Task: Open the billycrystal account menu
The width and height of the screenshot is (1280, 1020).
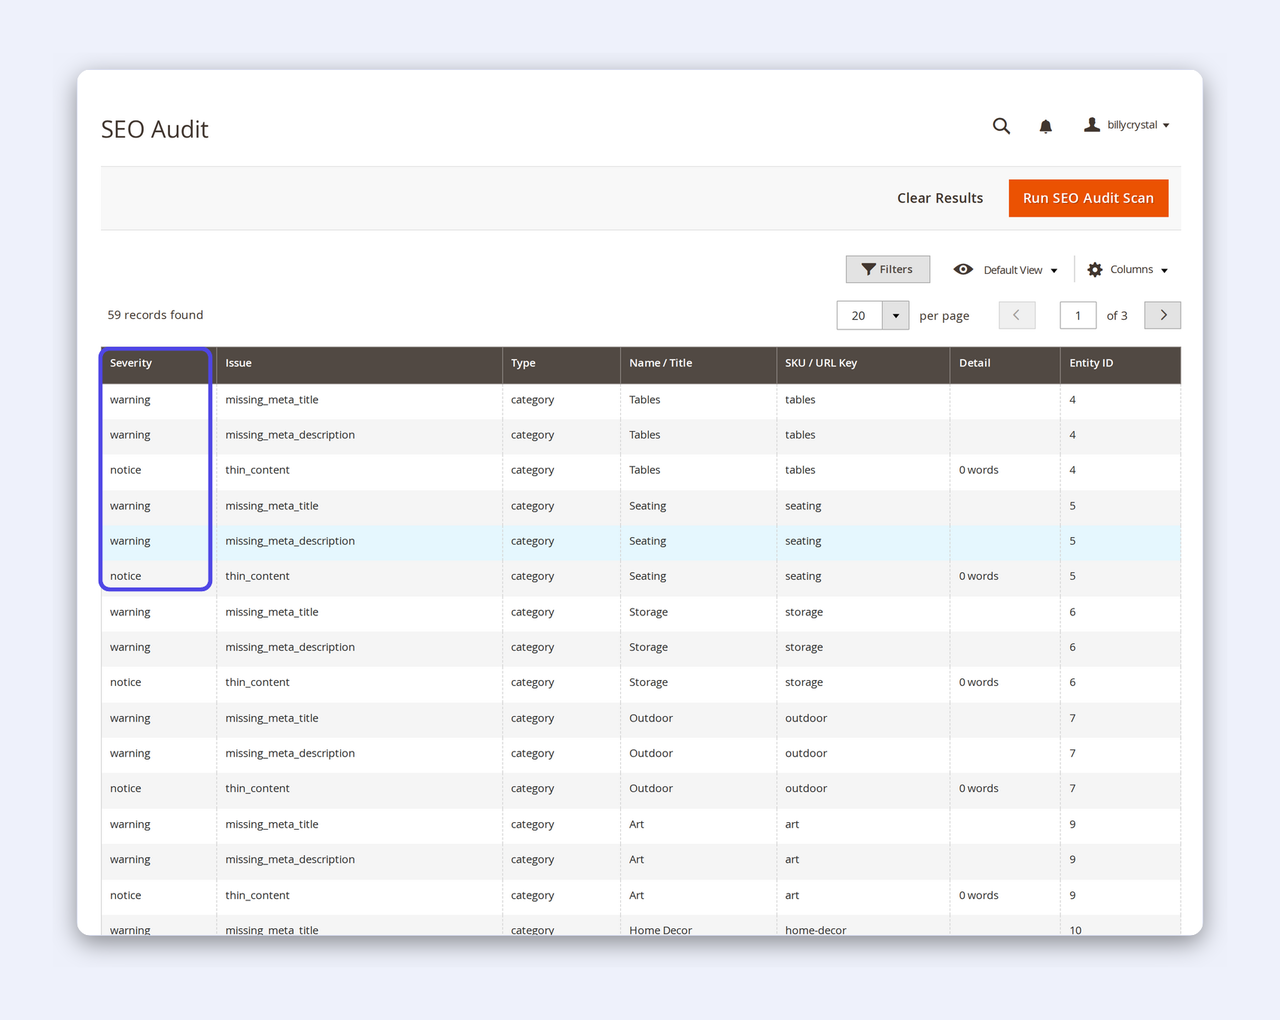Action: [x=1127, y=125]
